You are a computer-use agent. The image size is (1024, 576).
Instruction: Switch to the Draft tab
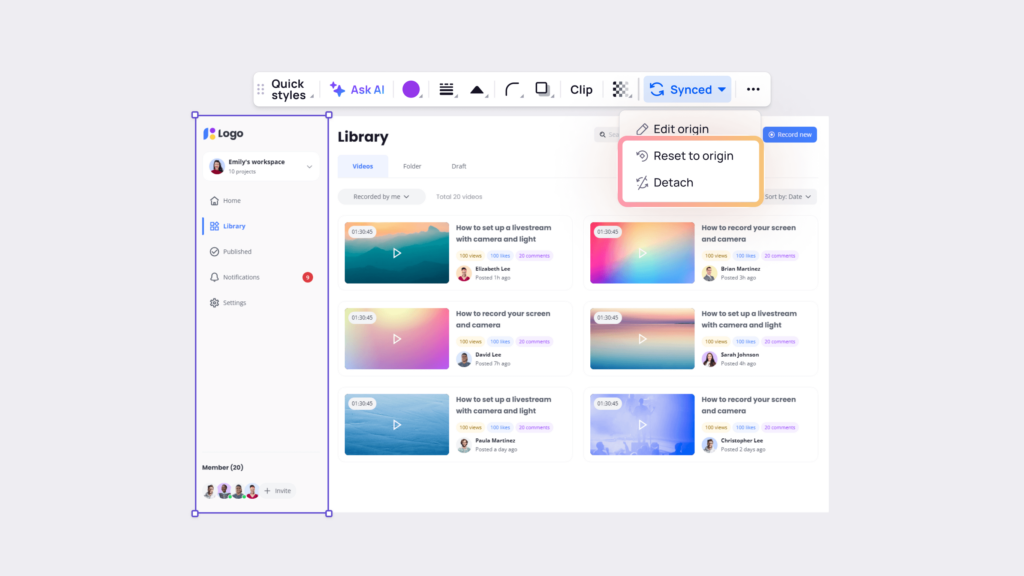pyautogui.click(x=459, y=165)
